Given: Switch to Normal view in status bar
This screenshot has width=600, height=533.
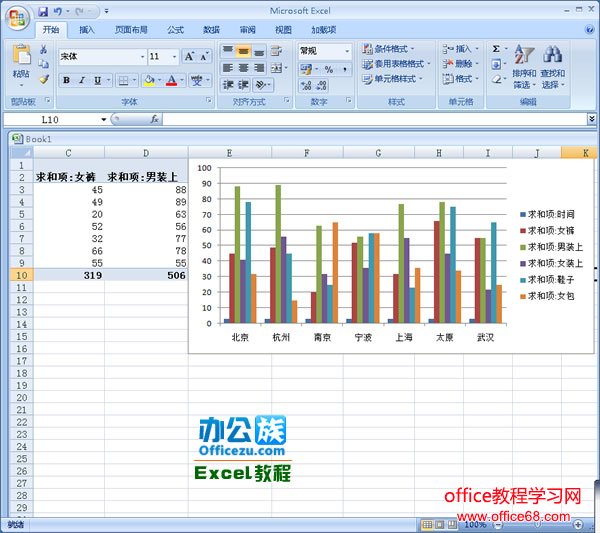Looking at the screenshot, I should click(427, 524).
